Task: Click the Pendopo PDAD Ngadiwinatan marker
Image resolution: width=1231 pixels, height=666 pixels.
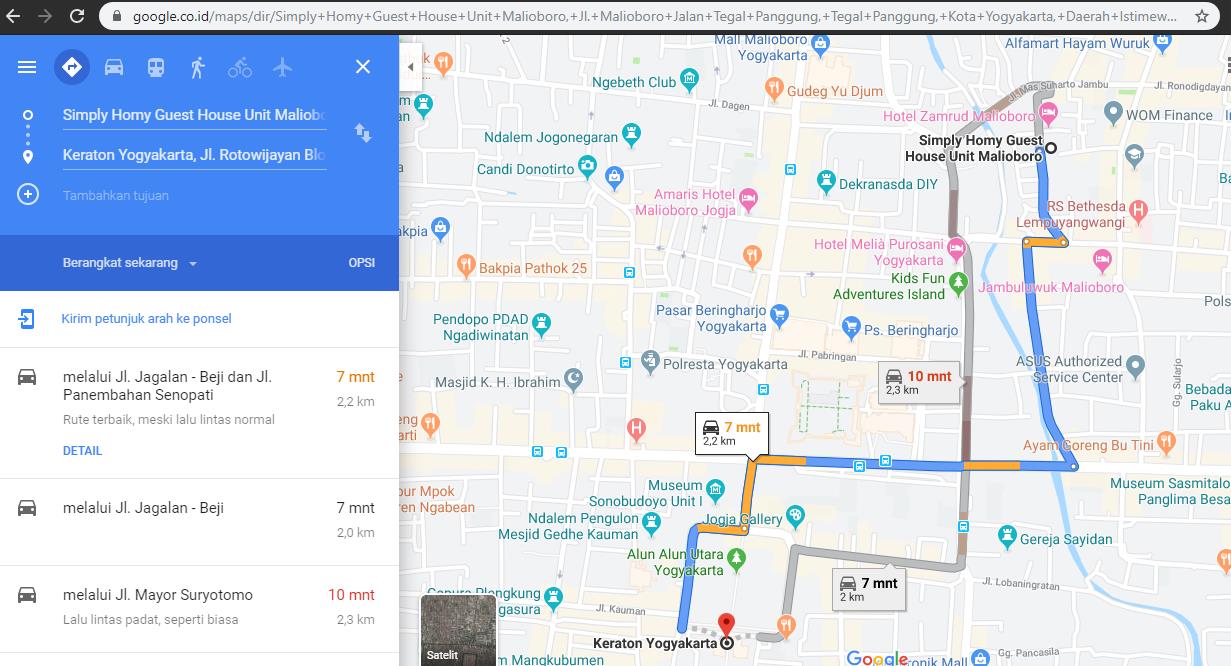Action: pyautogui.click(x=542, y=323)
